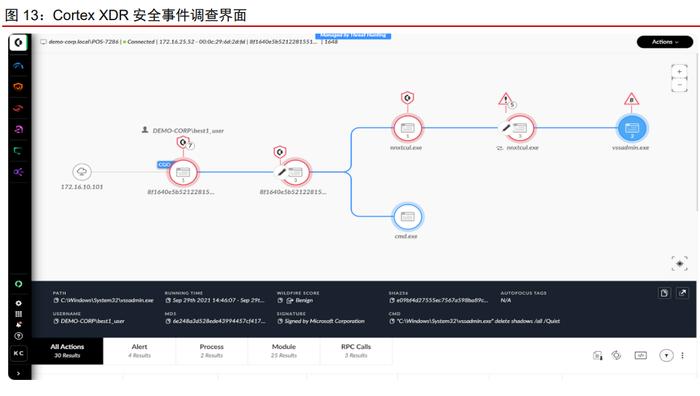700x396 pixels.
Task: Click the document icon in details panel corner
Action: tap(664, 293)
